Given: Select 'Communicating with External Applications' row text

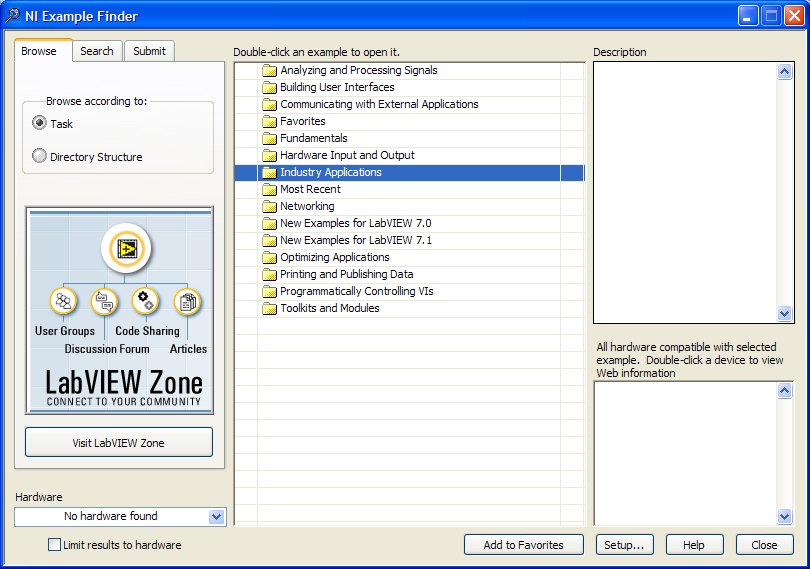Looking at the screenshot, I should click(x=379, y=104).
